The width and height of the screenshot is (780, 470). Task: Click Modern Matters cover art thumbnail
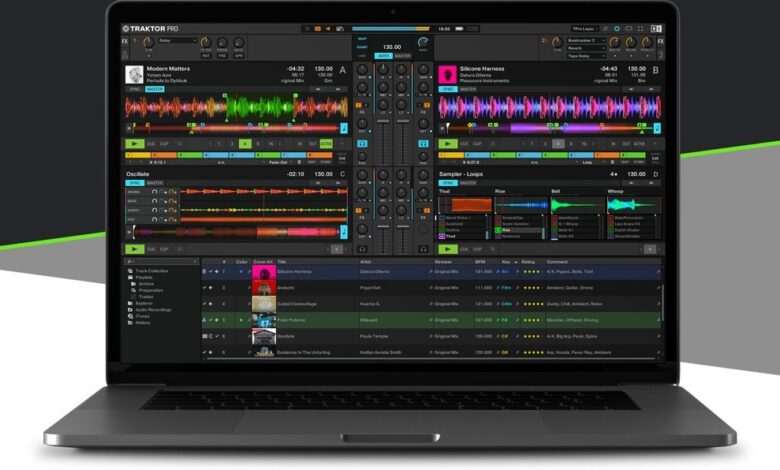[x=134, y=75]
